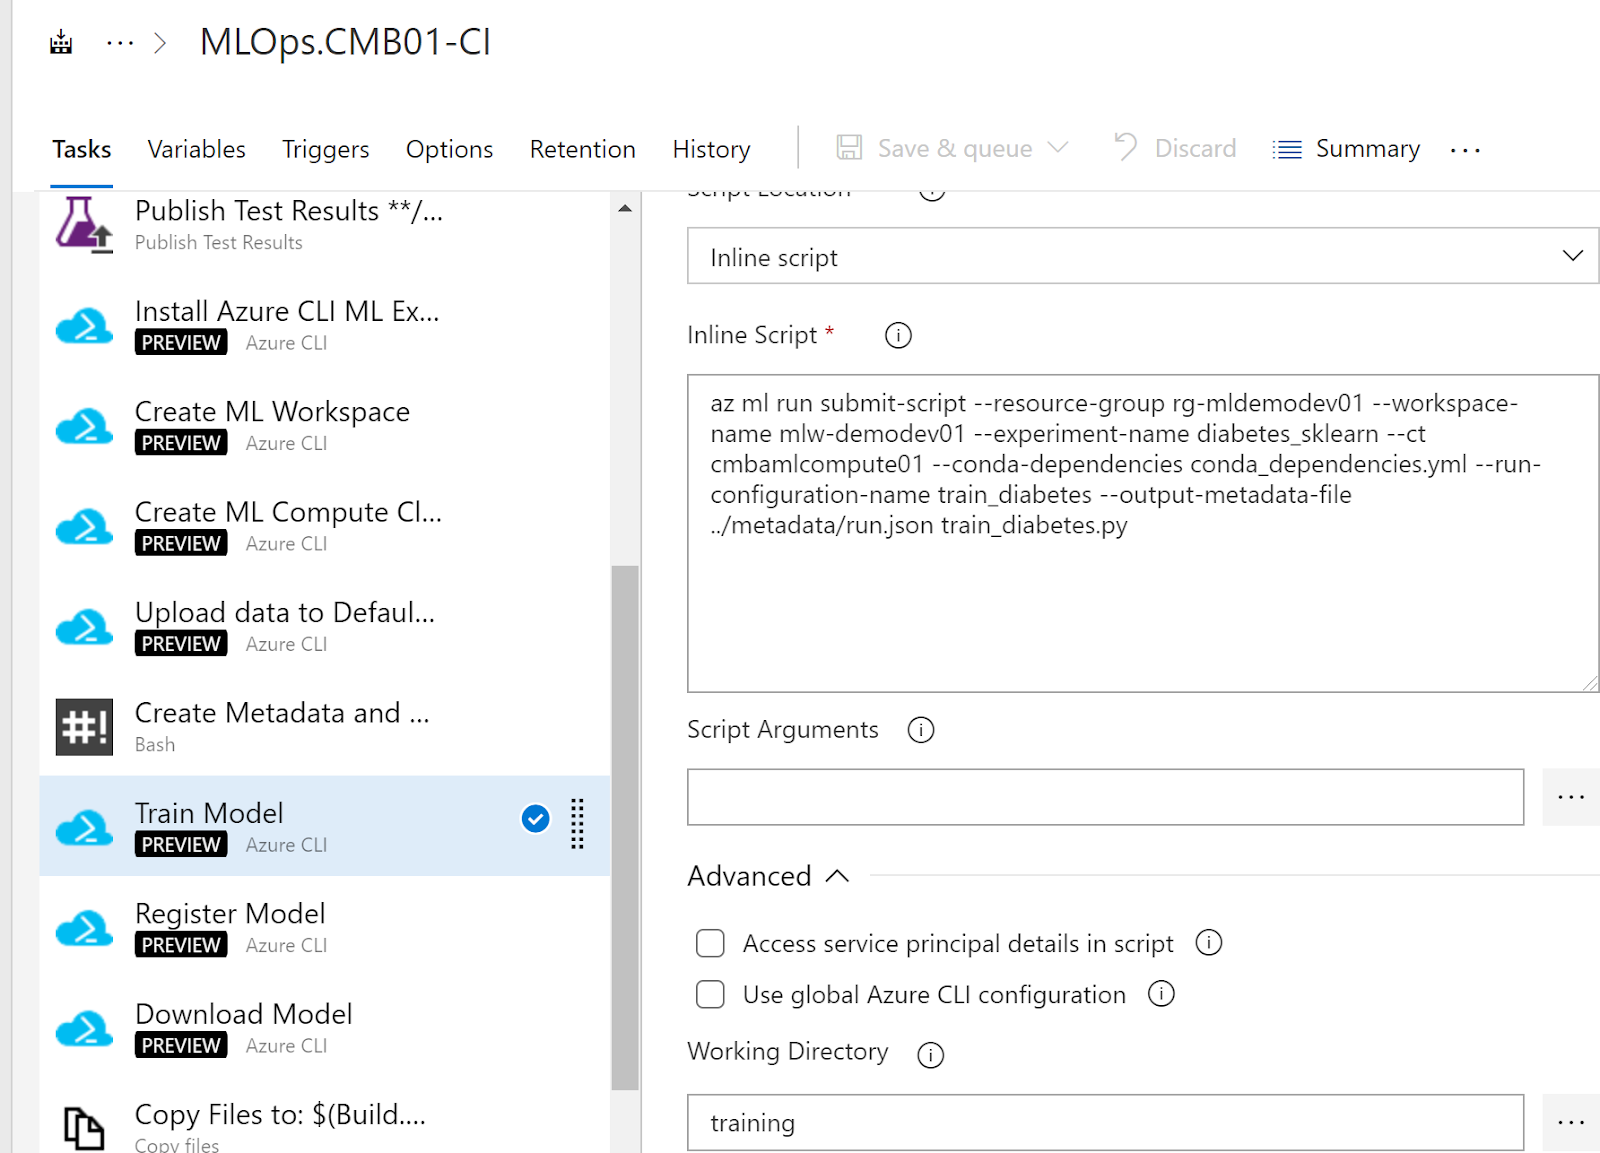Switch to the History tab
Viewport: 1600px width, 1153px height.
pyautogui.click(x=711, y=148)
